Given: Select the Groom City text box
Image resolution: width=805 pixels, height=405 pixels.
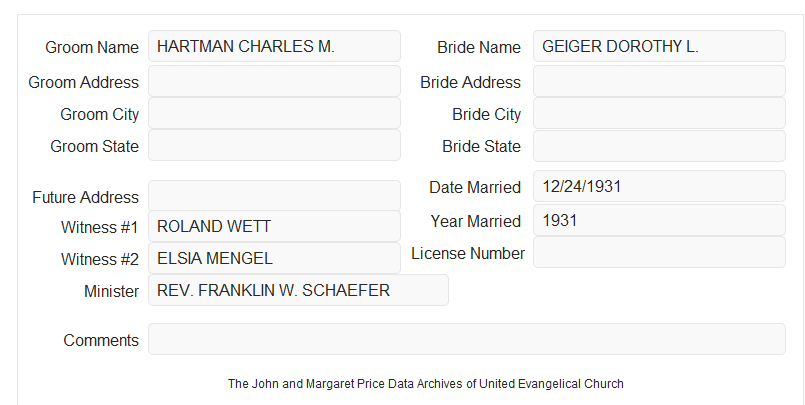Looking at the screenshot, I should tap(274, 113).
